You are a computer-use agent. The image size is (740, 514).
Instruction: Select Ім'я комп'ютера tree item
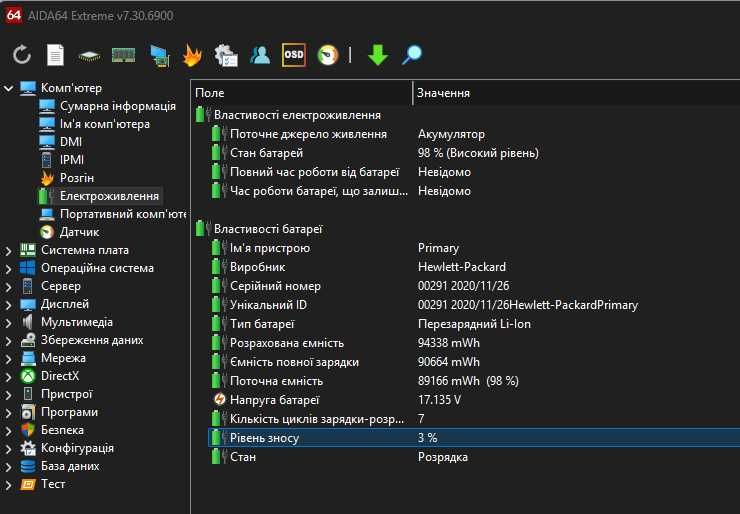(104, 124)
